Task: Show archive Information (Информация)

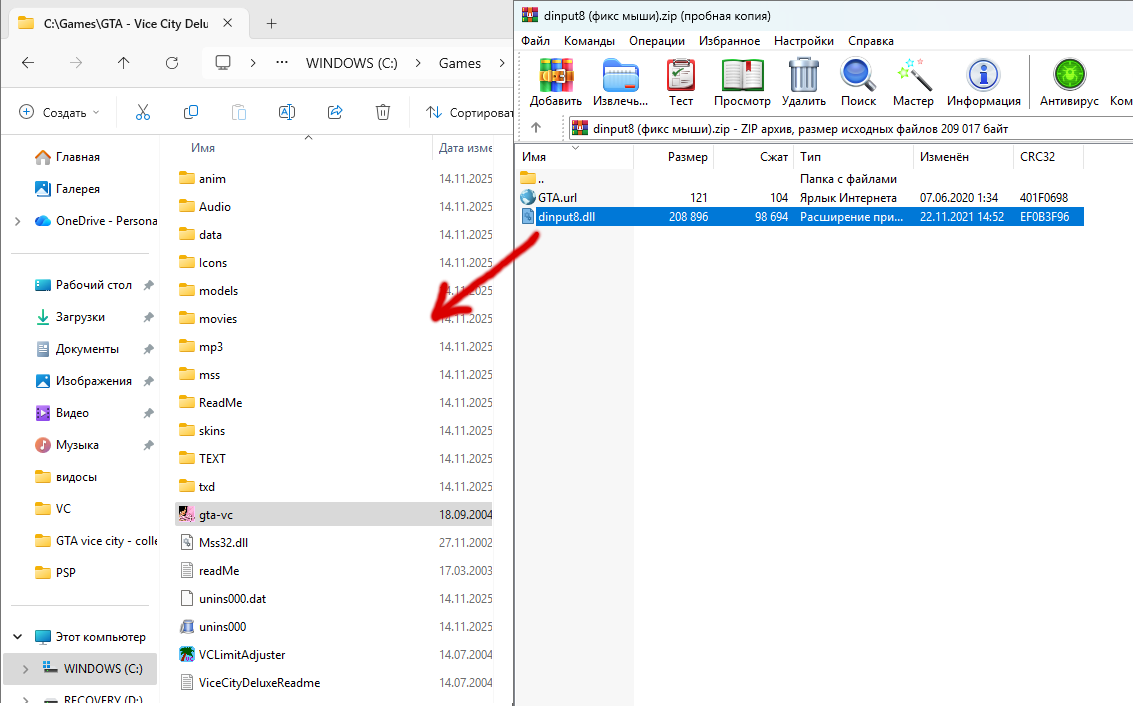Action: [983, 82]
